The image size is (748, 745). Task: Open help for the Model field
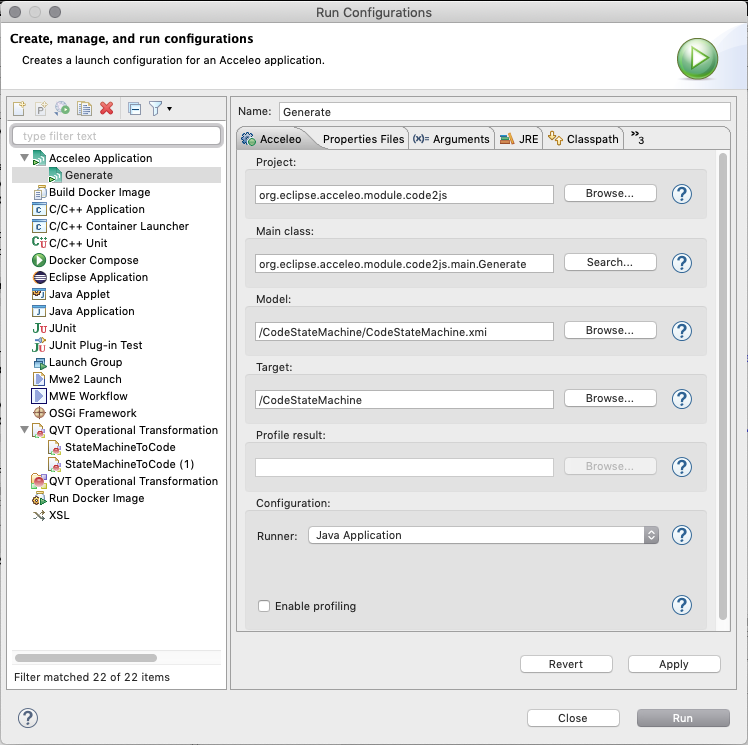682,331
